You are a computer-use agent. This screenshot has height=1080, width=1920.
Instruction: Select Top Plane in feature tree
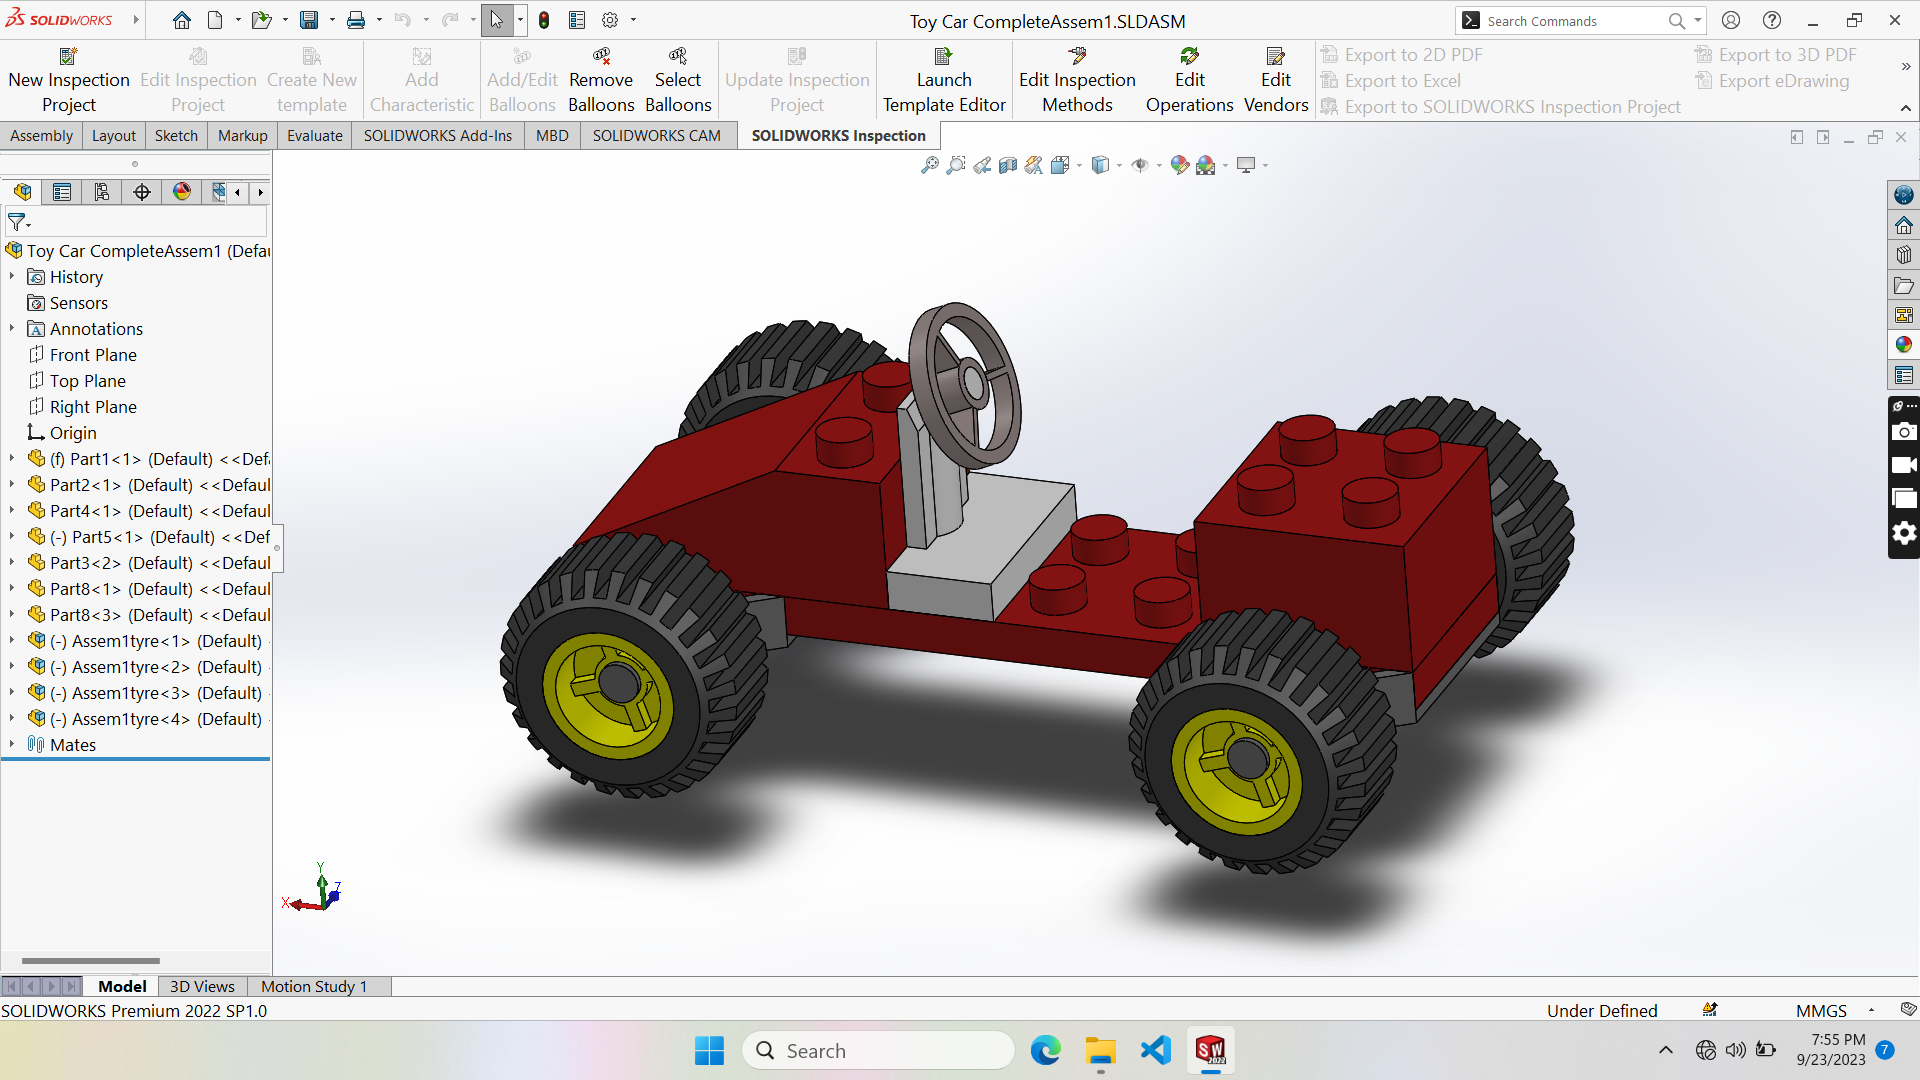tap(87, 381)
